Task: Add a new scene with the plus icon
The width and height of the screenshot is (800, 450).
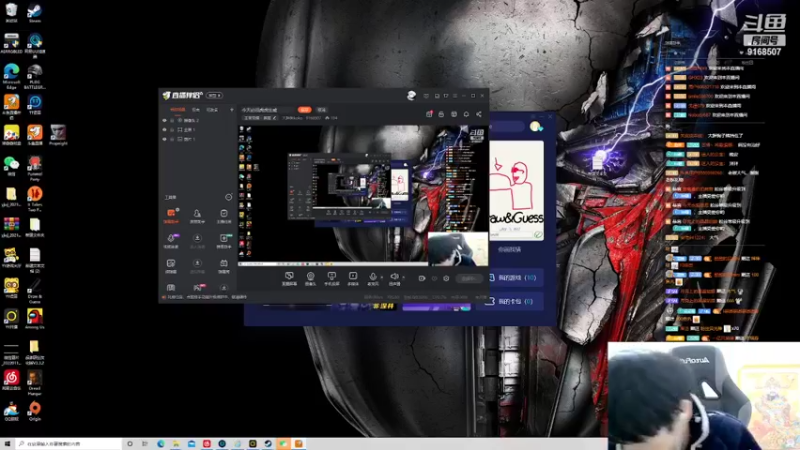Action: coord(232,110)
